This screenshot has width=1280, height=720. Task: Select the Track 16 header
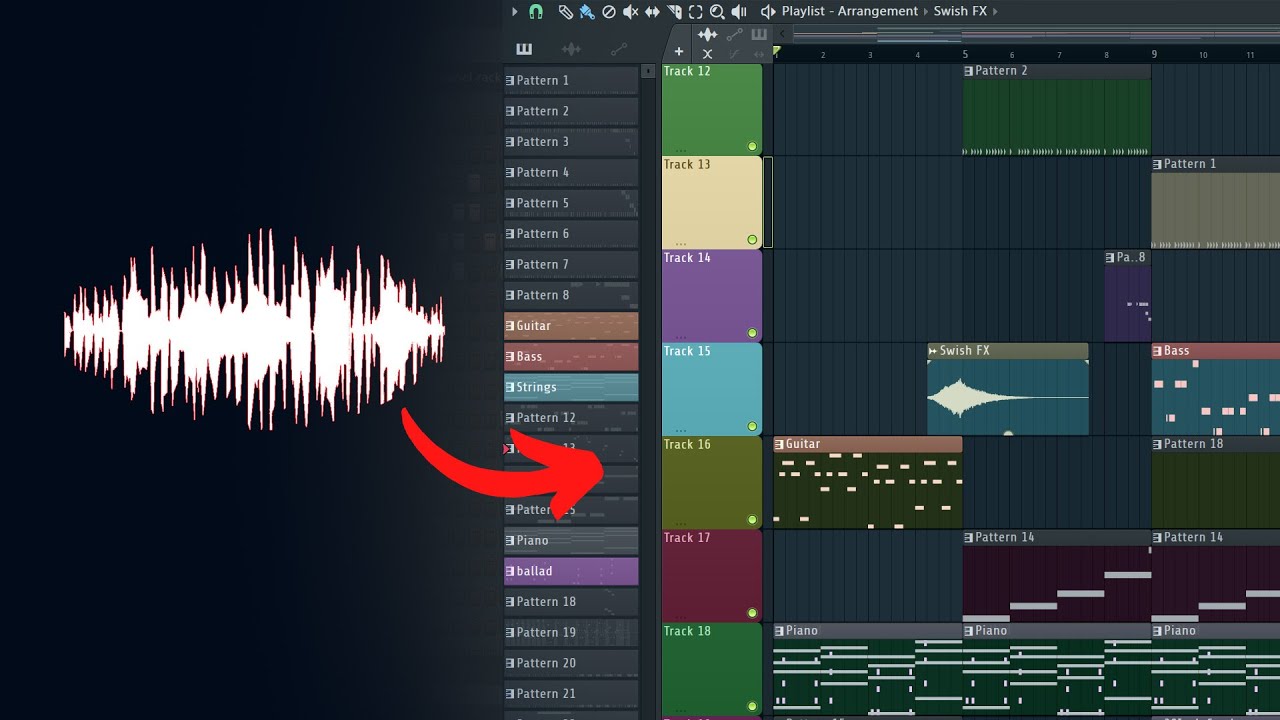pyautogui.click(x=712, y=482)
